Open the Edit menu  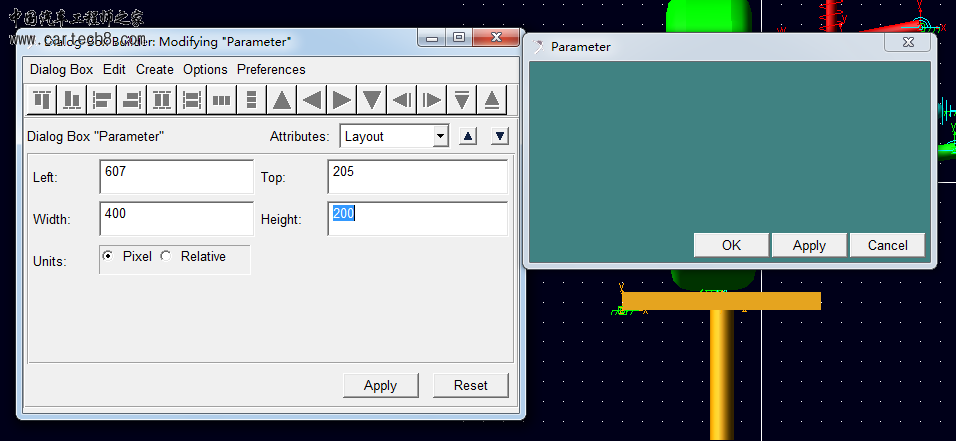pos(114,70)
